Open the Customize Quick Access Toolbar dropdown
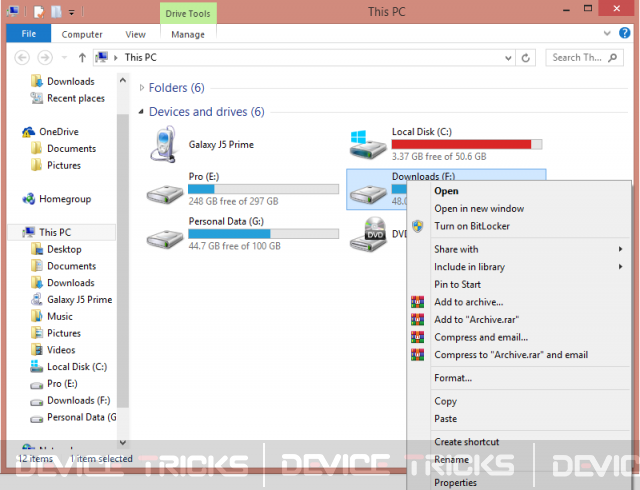The height and width of the screenshot is (490, 640). (x=71, y=13)
